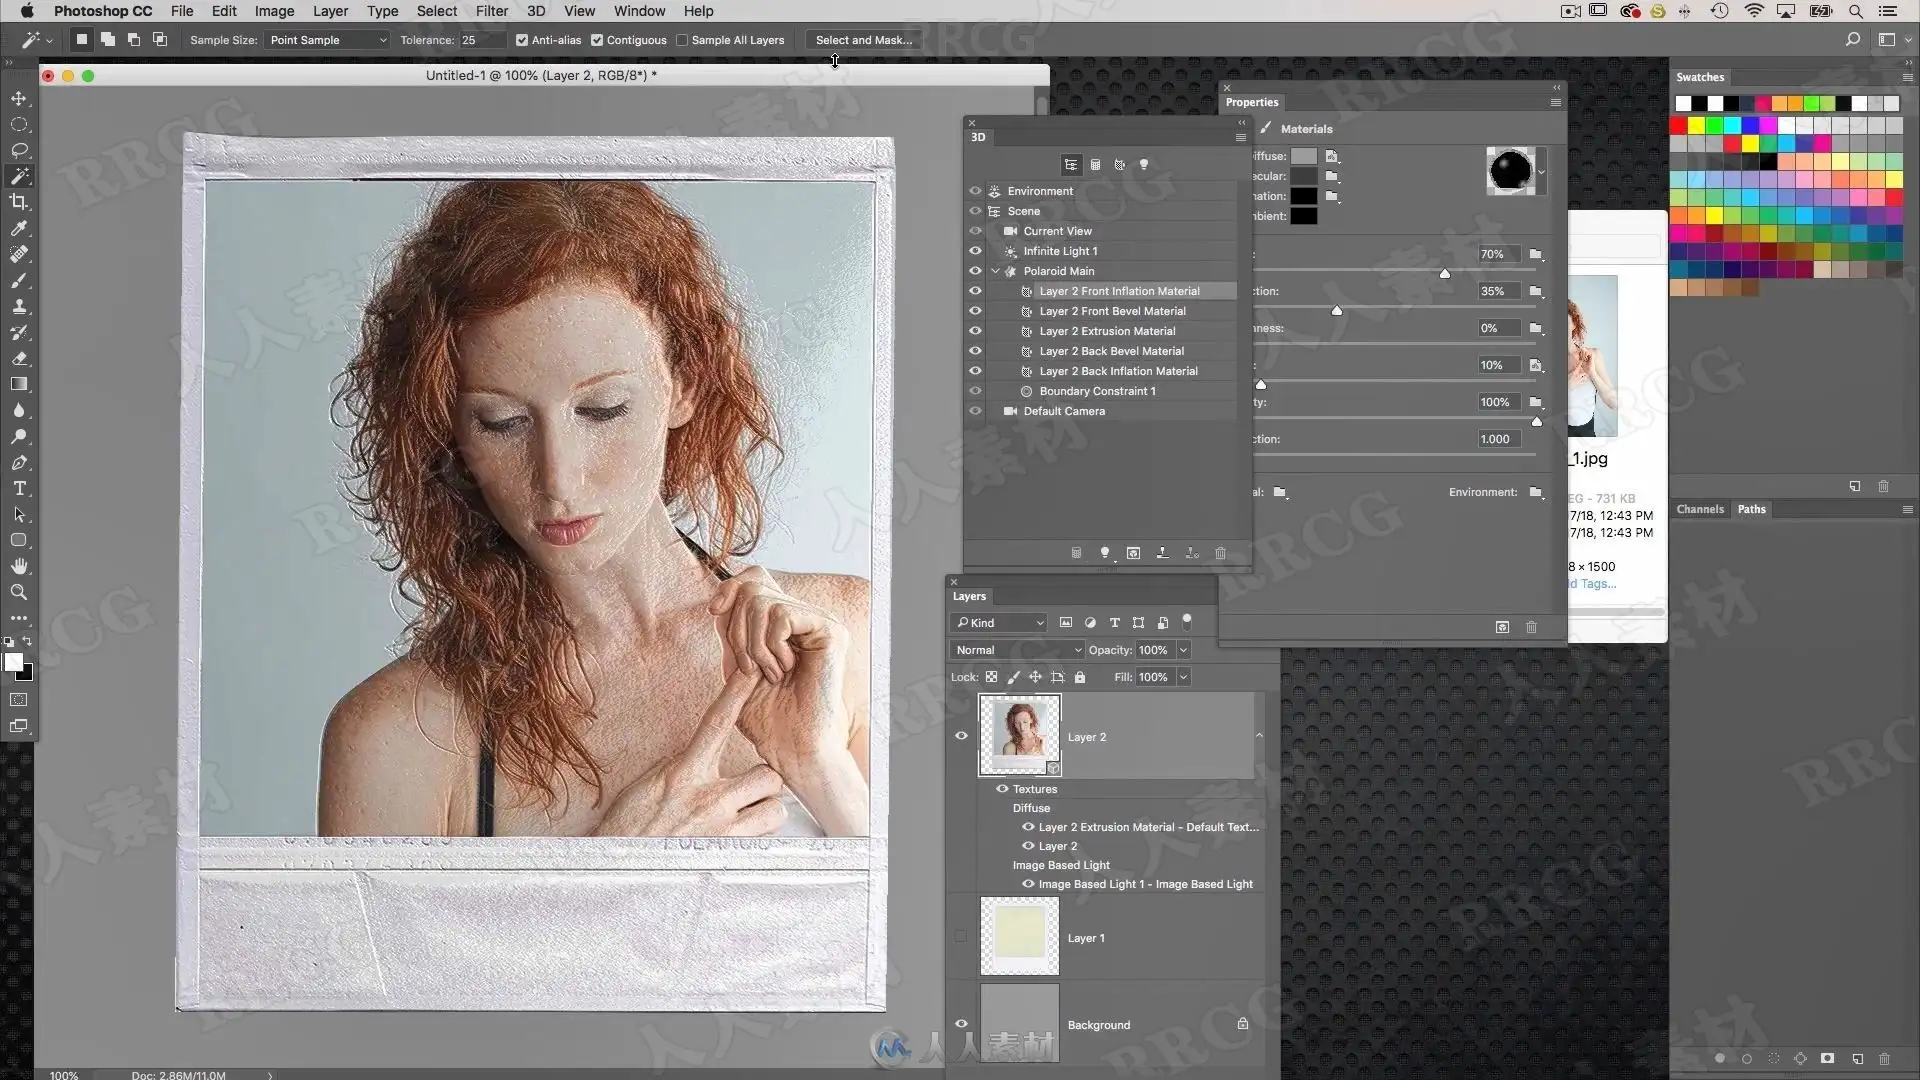Viewport: 1920px width, 1080px height.
Task: Enable Sample All Layers checkbox
Action: click(x=682, y=40)
